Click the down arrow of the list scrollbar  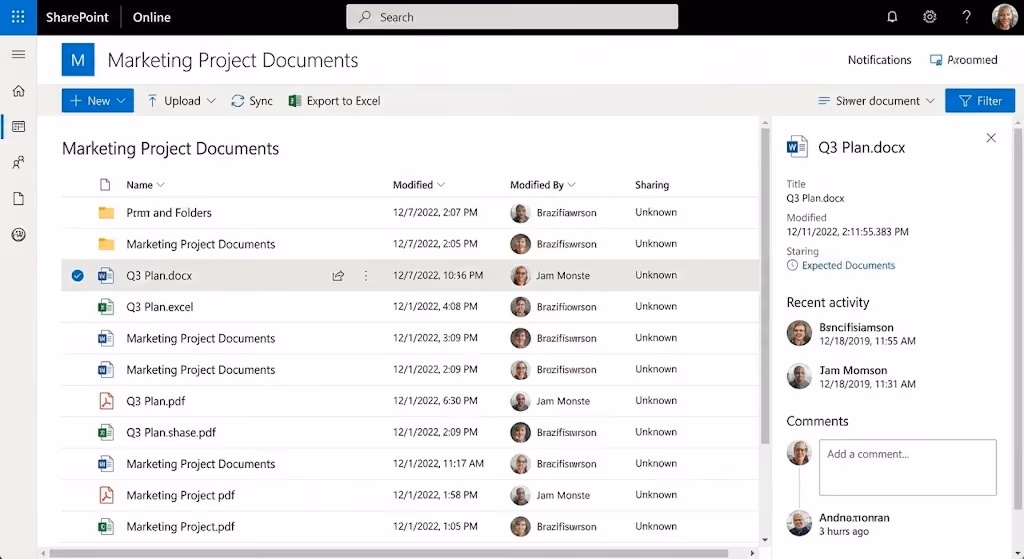pyautogui.click(x=765, y=540)
